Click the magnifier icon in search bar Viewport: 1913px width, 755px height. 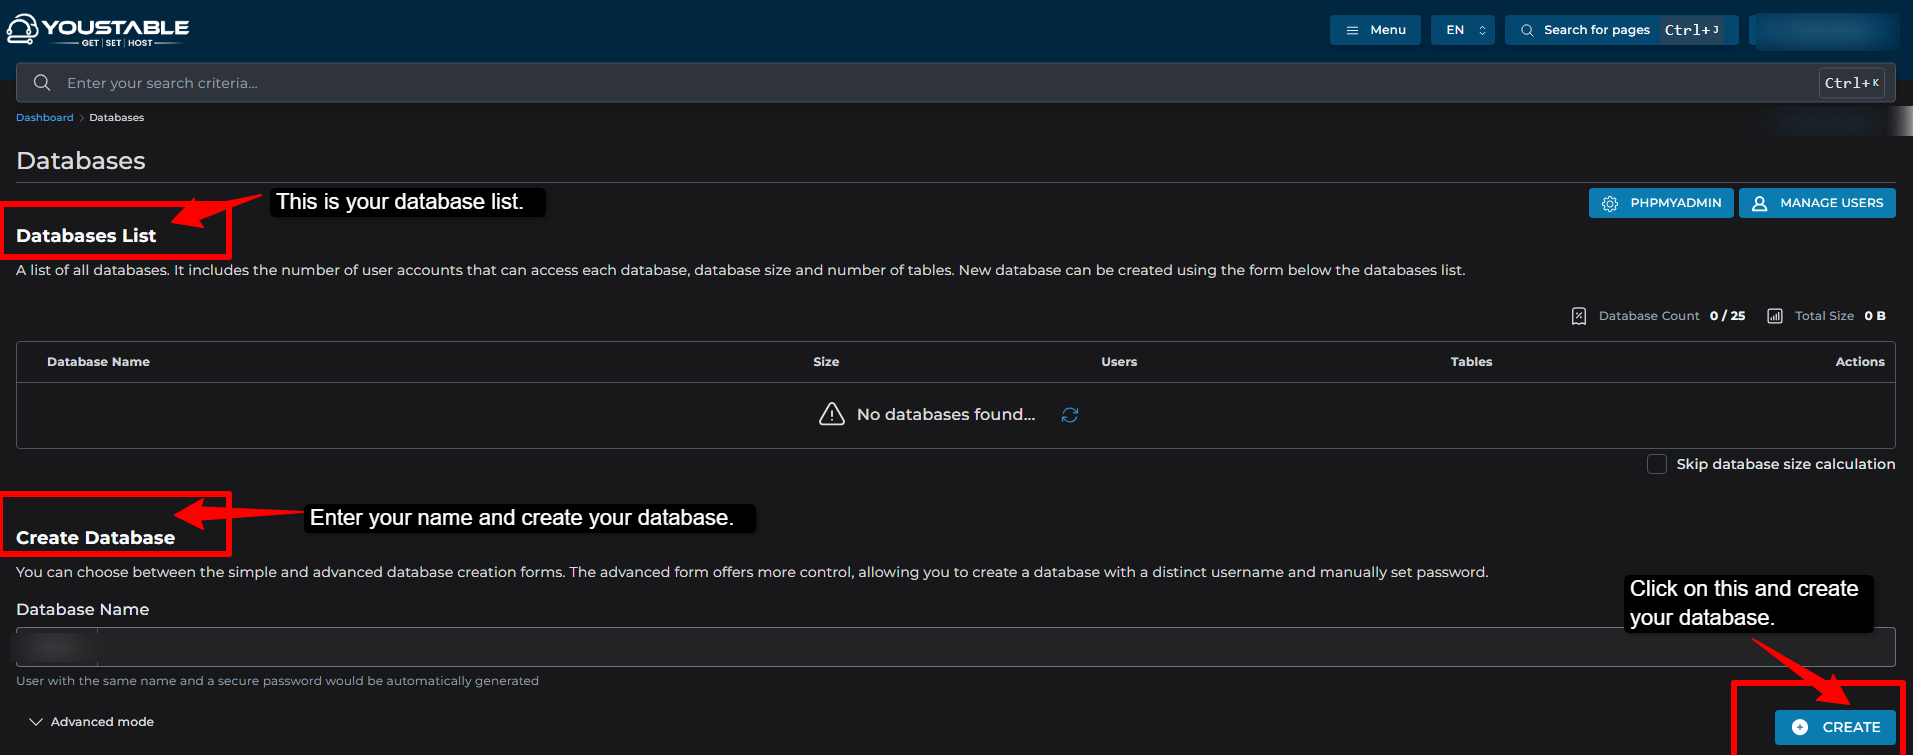42,83
